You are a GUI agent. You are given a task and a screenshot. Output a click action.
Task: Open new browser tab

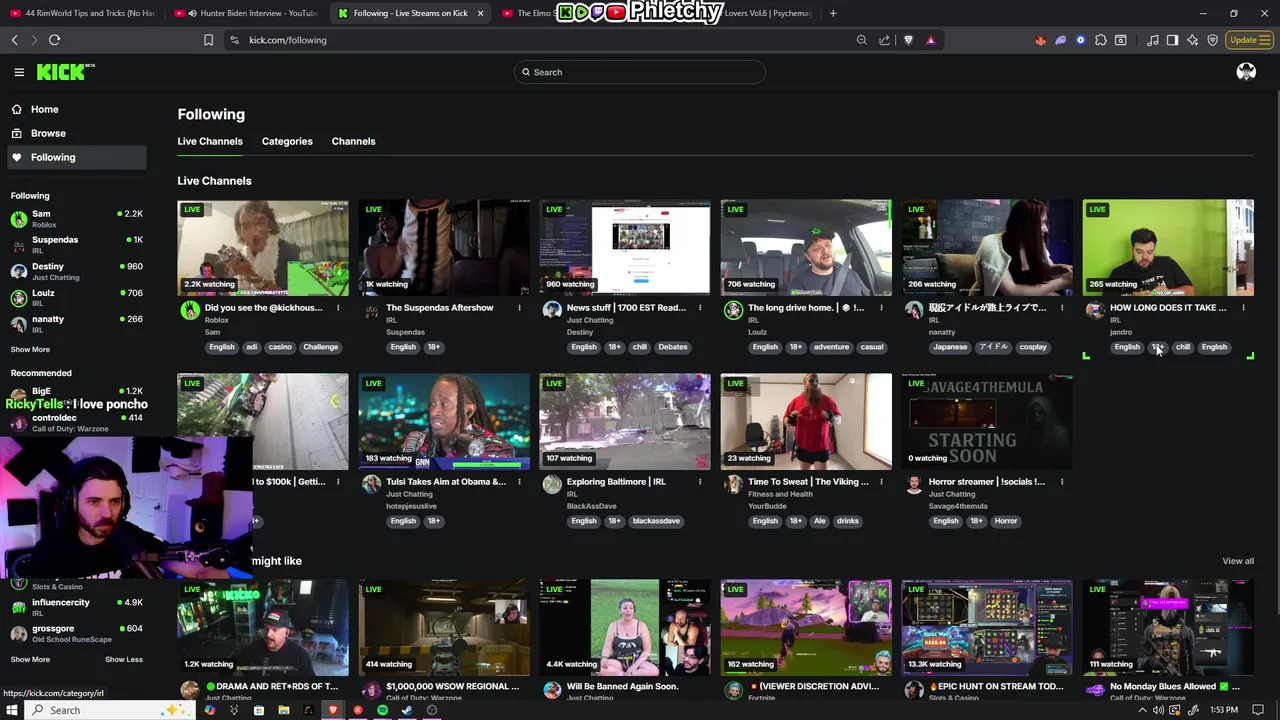click(x=833, y=13)
